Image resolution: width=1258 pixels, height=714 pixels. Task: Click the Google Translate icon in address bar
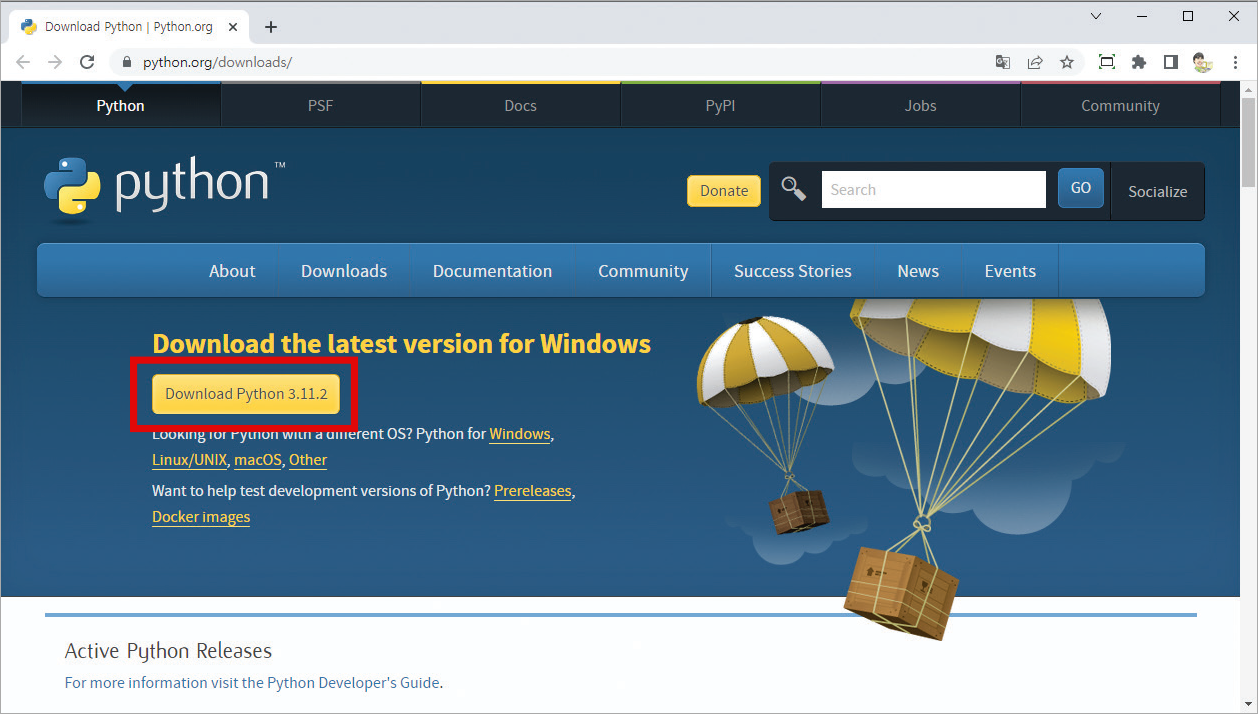[1002, 62]
